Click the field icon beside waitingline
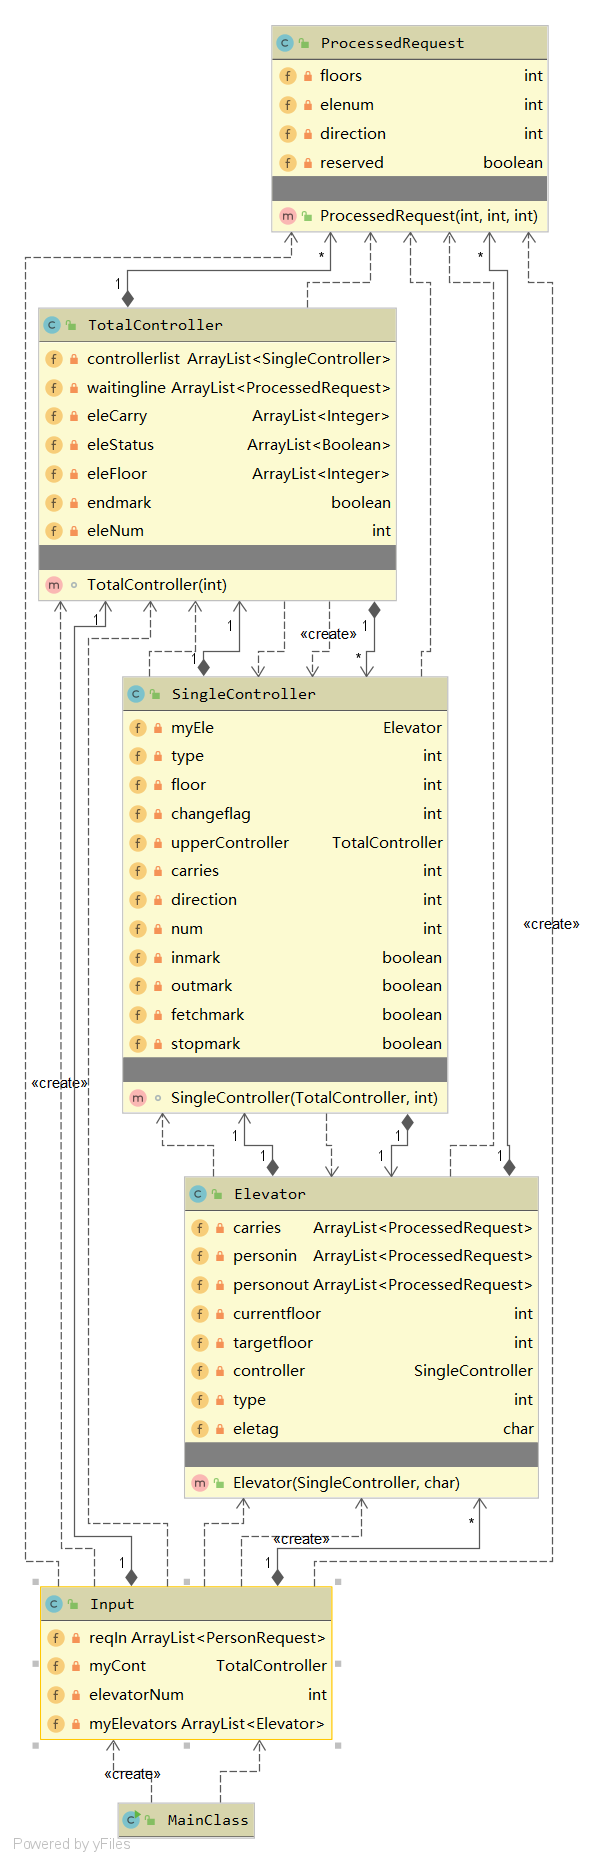Viewport: 608px width, 1863px height. click(x=54, y=388)
